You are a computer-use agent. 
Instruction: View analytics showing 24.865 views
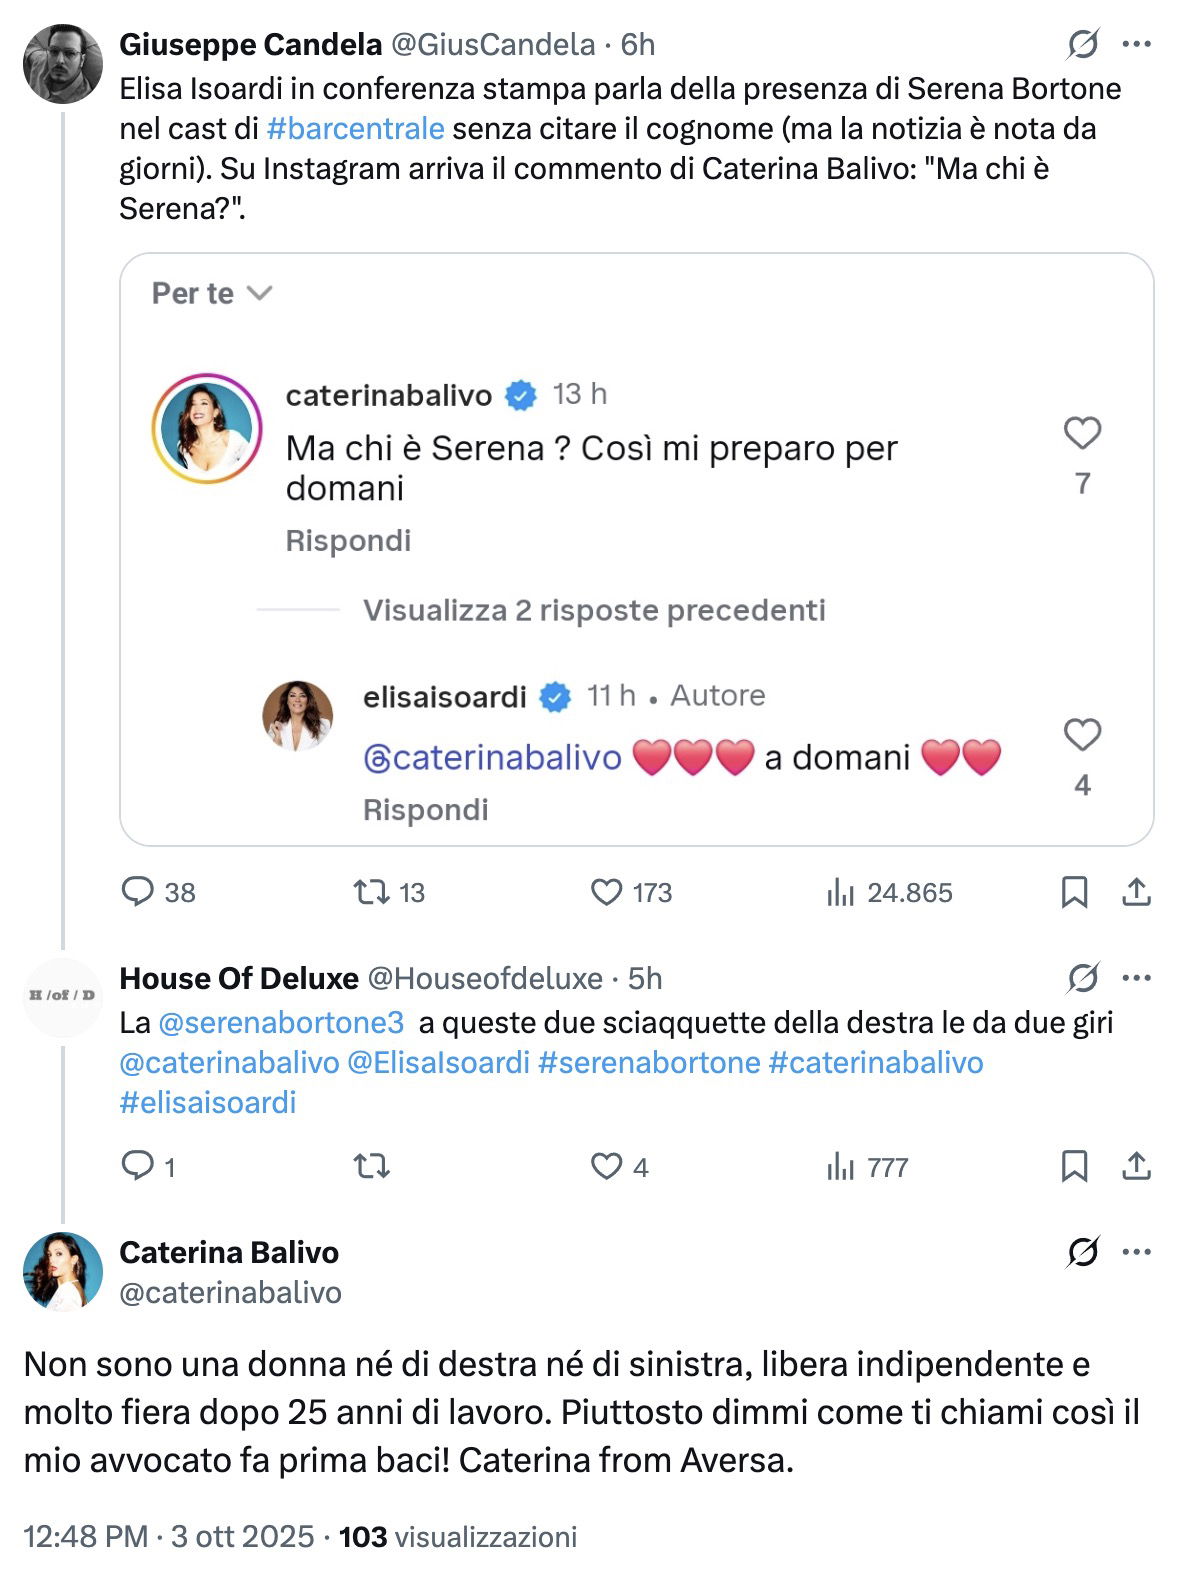pos(840,891)
